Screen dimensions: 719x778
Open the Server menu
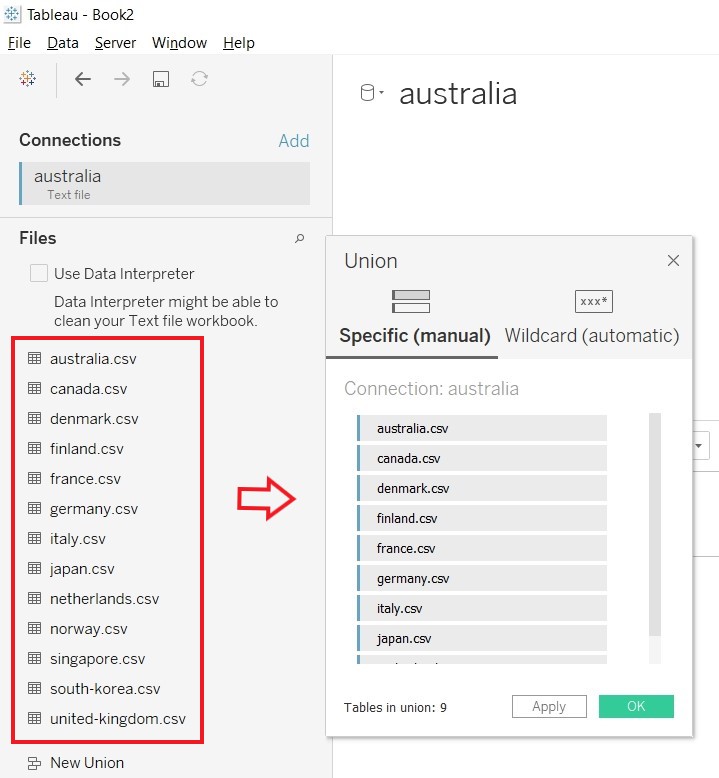pyautogui.click(x=115, y=43)
